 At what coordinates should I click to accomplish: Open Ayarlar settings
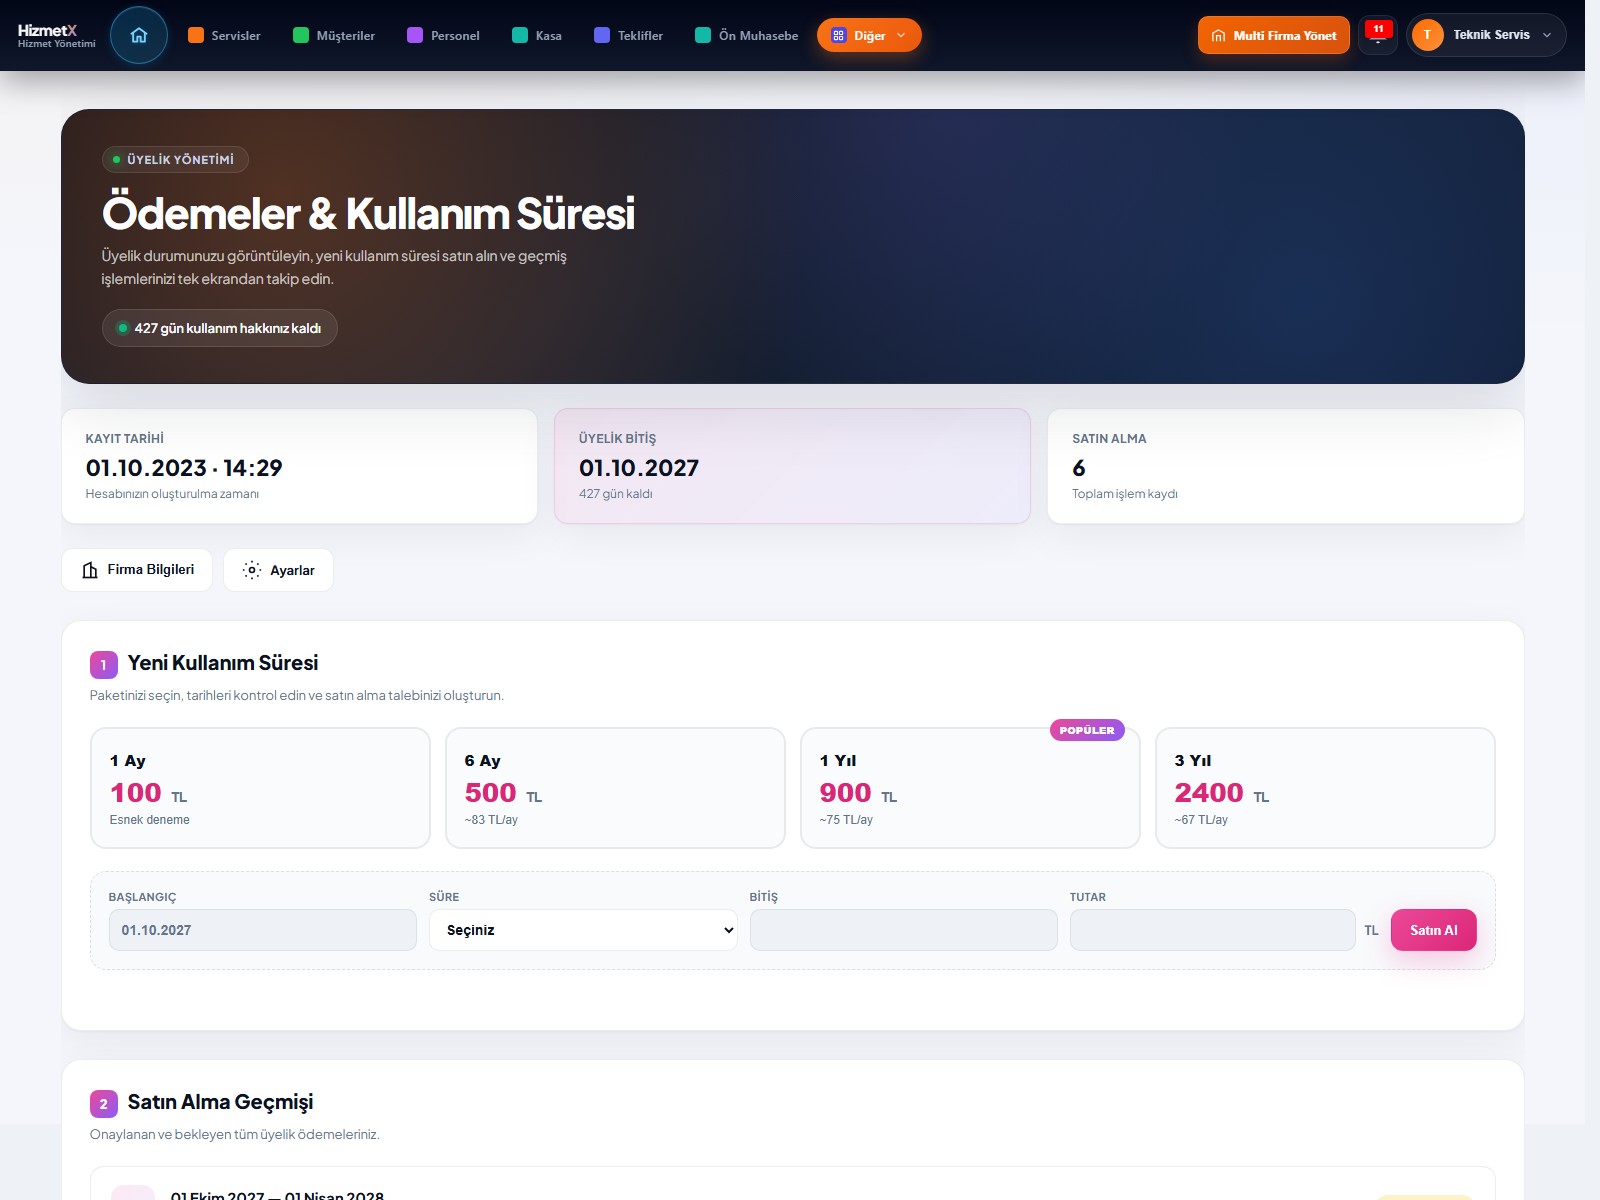click(x=278, y=570)
